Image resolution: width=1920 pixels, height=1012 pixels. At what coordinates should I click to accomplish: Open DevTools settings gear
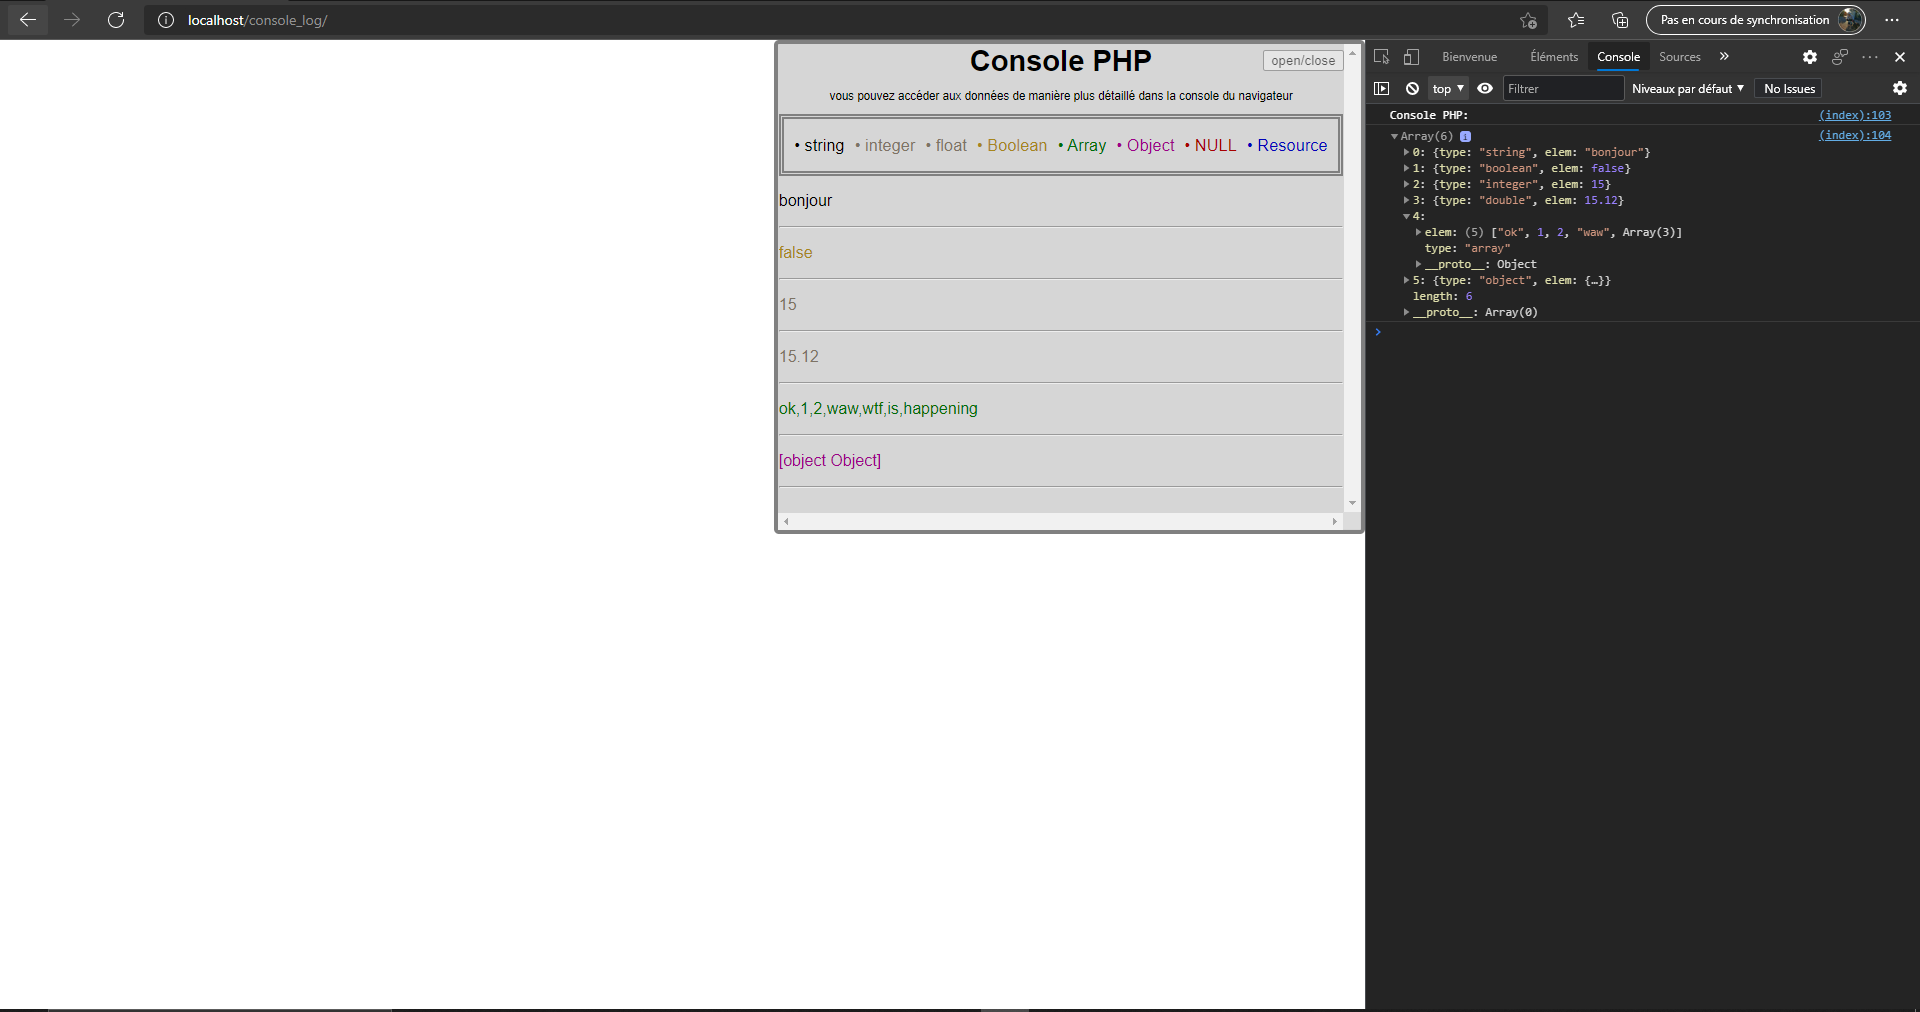point(1809,57)
